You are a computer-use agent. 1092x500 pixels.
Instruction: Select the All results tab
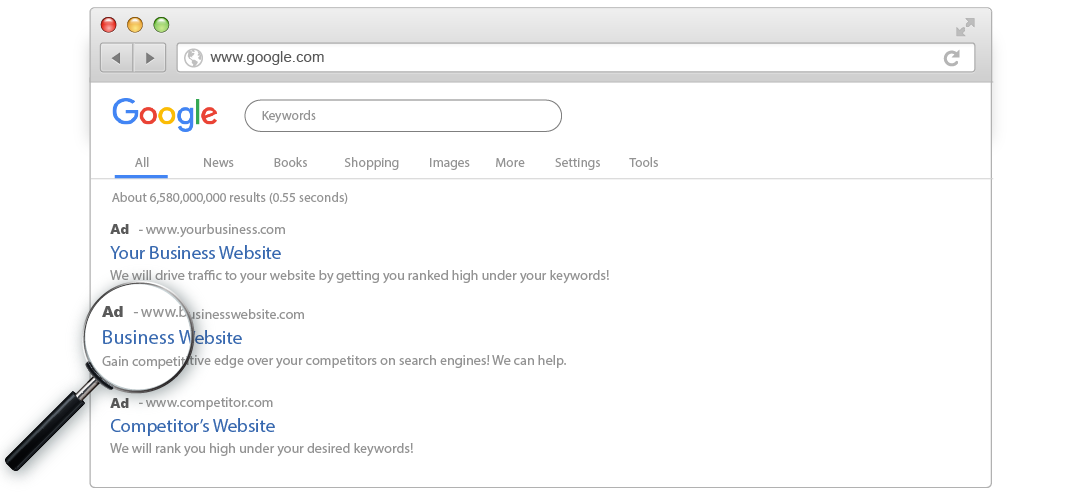142,163
